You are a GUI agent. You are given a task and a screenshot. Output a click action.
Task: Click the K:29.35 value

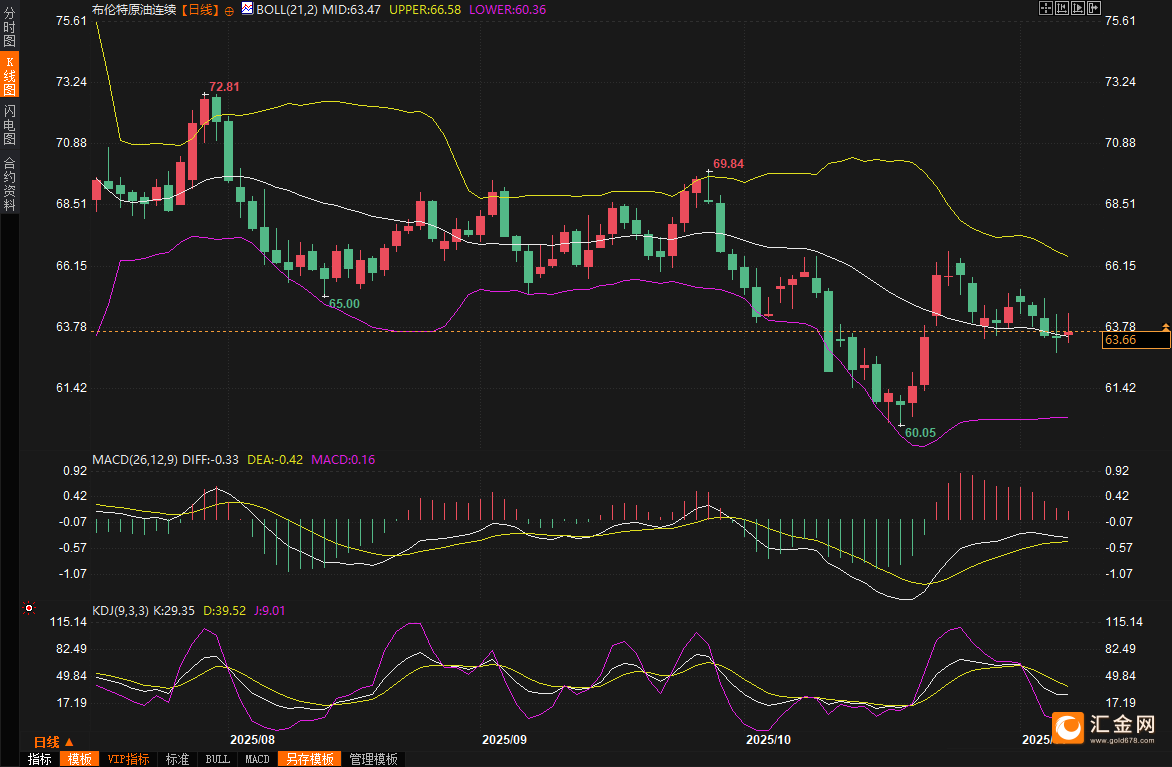[x=173, y=611]
